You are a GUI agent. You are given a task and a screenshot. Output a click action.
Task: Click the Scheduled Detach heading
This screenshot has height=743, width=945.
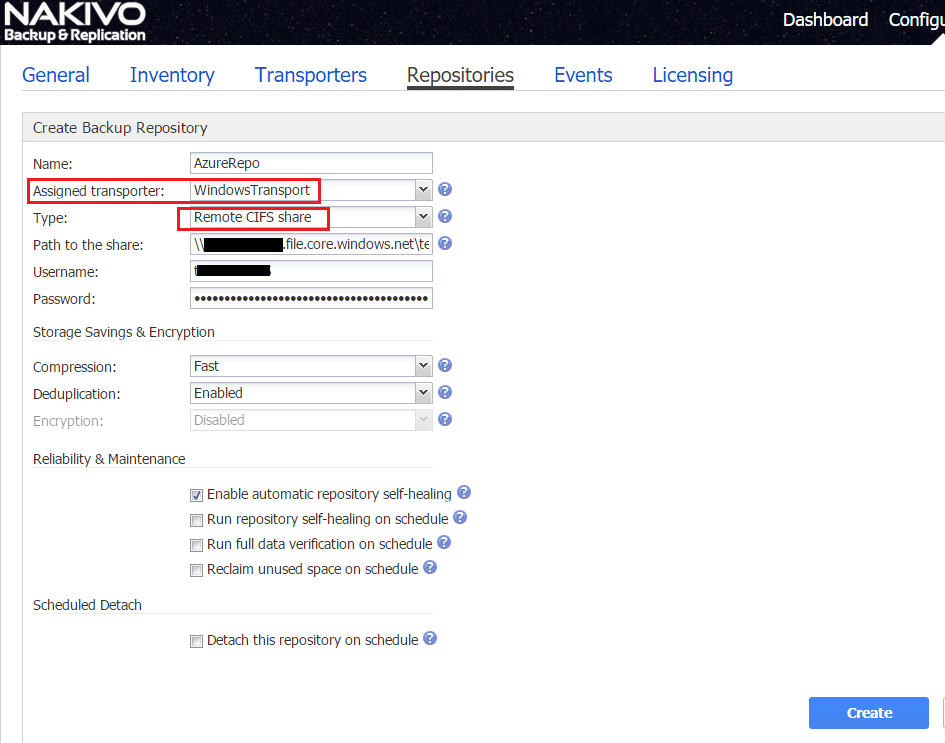pos(87,605)
